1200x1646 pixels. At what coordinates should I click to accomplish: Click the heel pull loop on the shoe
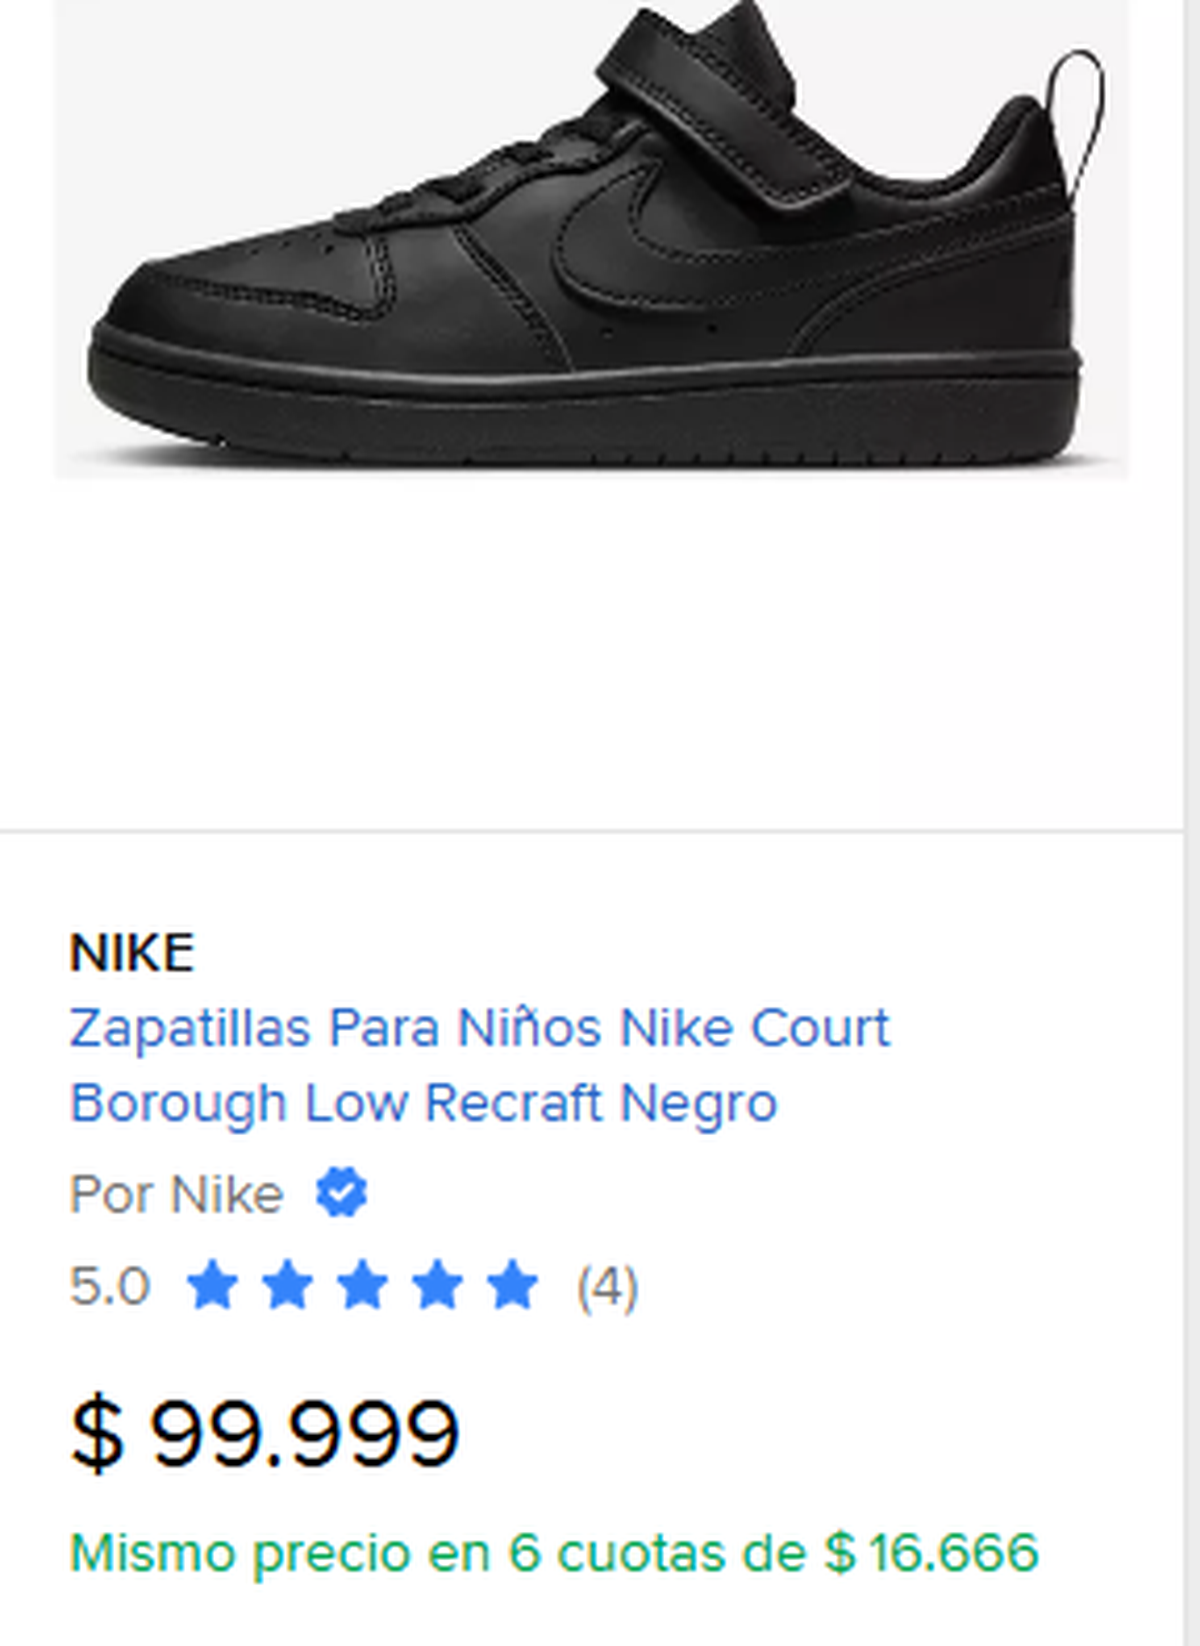pyautogui.click(x=1078, y=110)
